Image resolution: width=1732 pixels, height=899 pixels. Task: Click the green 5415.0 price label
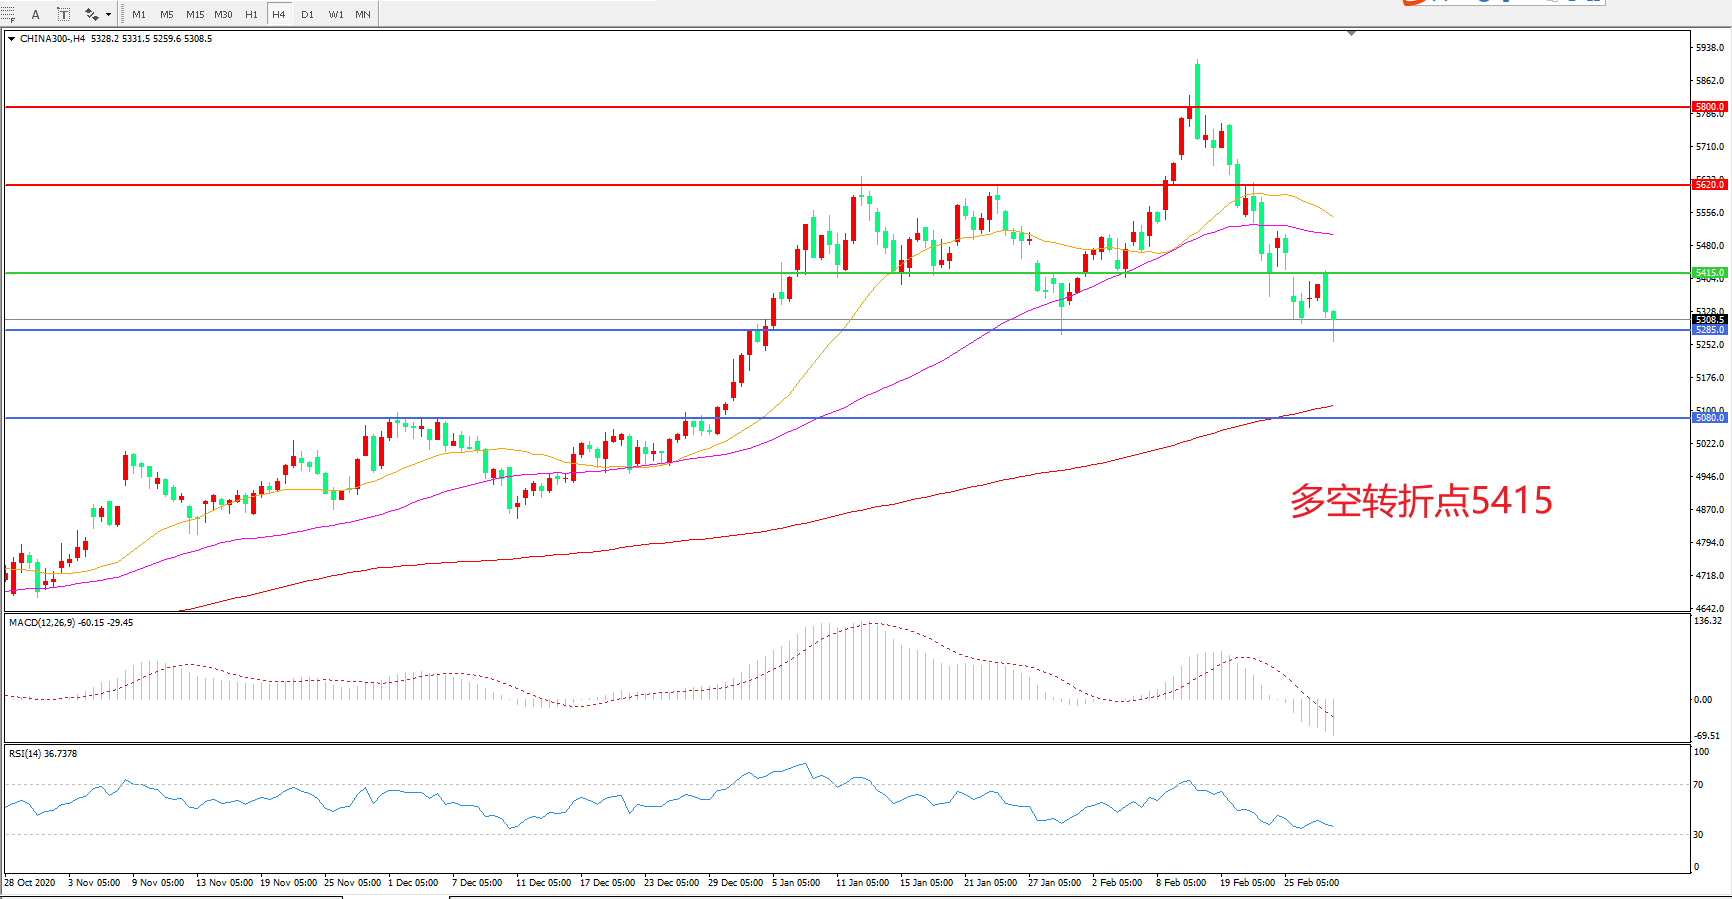coord(1709,273)
